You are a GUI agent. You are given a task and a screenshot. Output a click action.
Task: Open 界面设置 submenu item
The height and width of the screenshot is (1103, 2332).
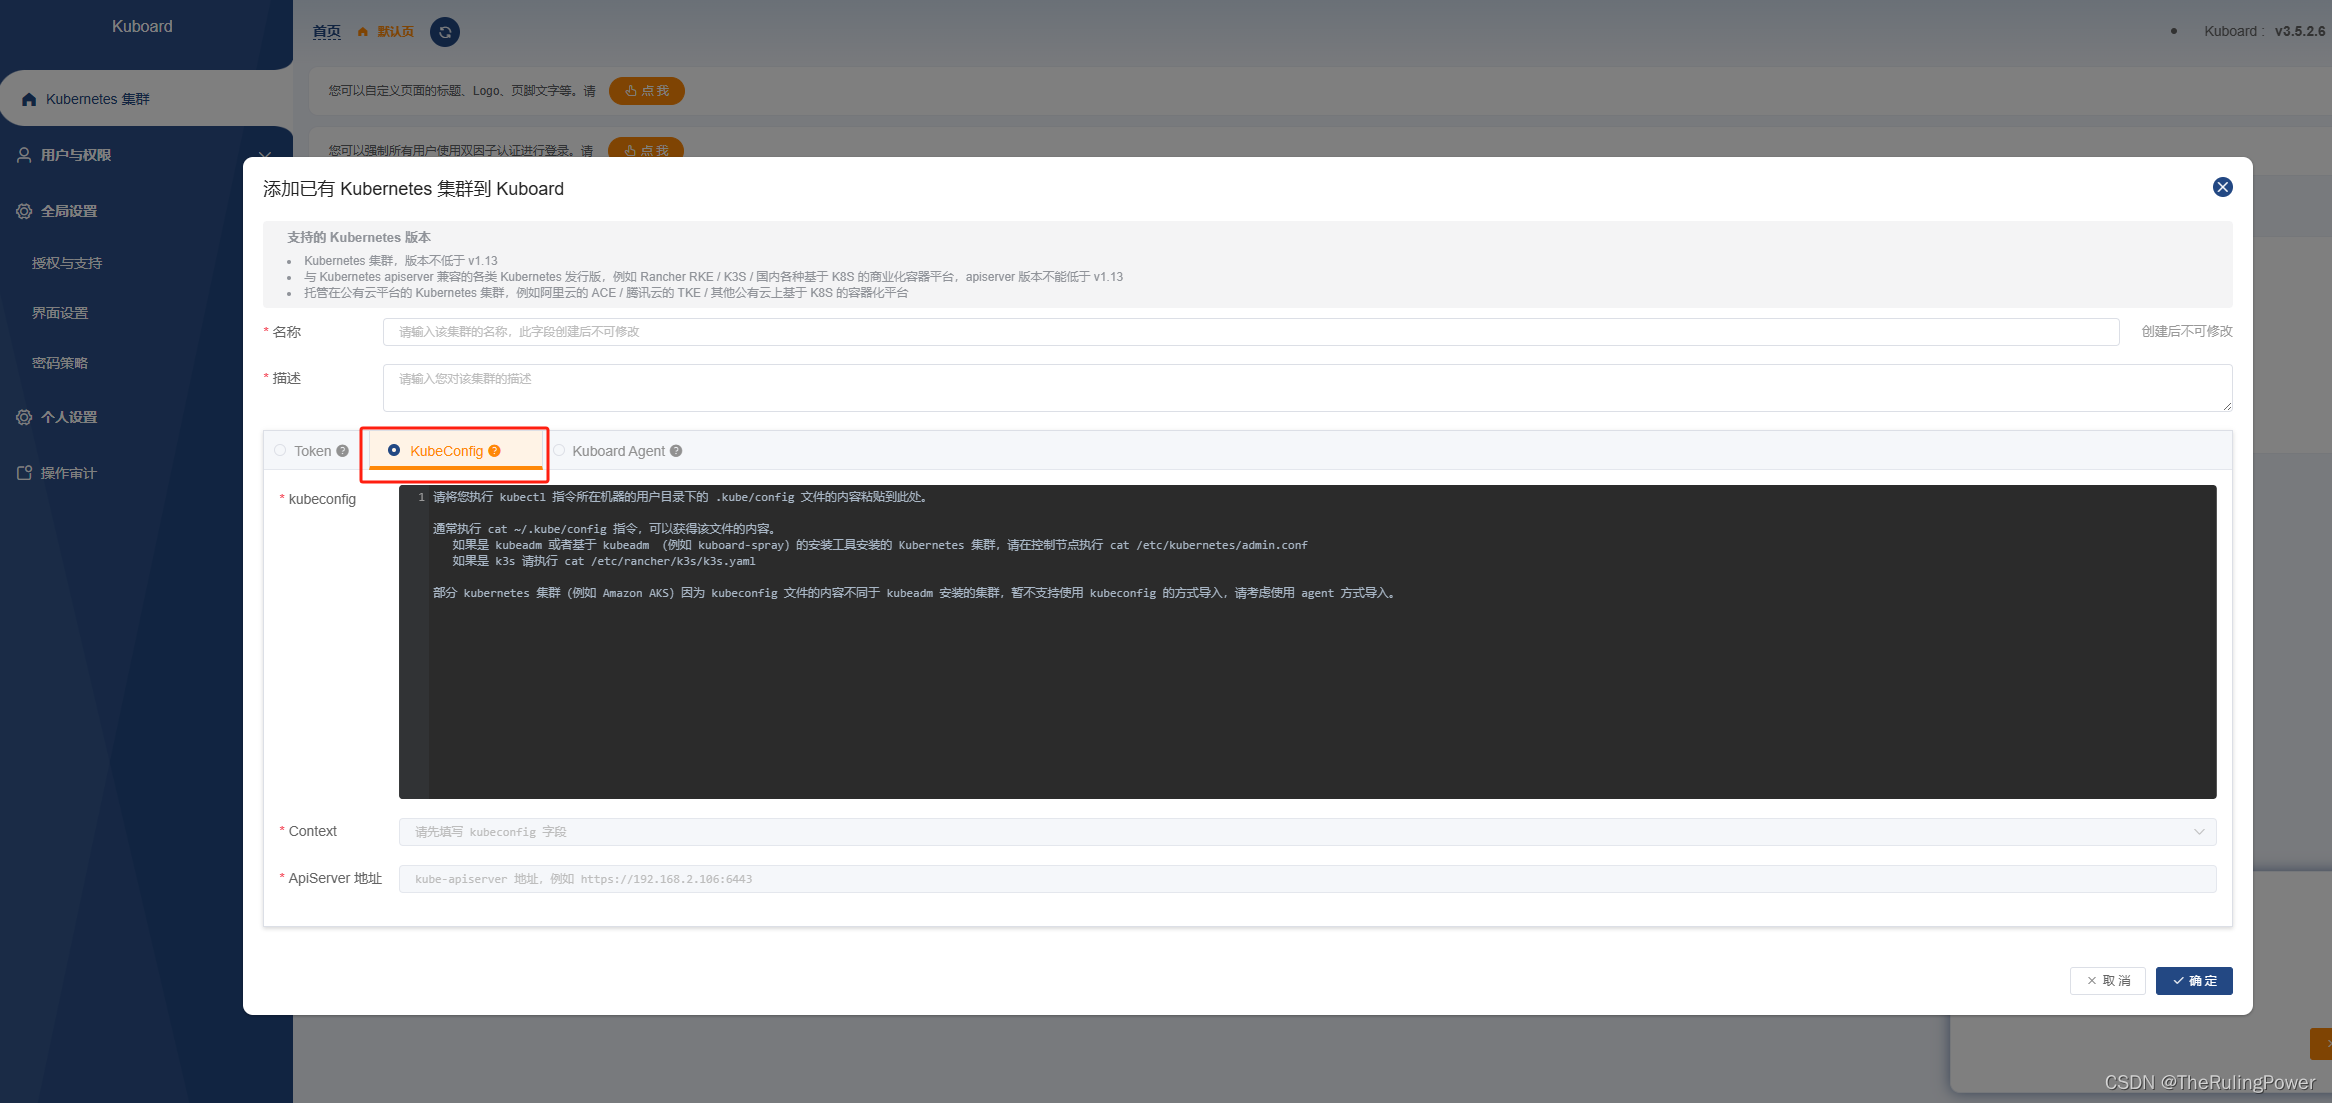point(60,313)
